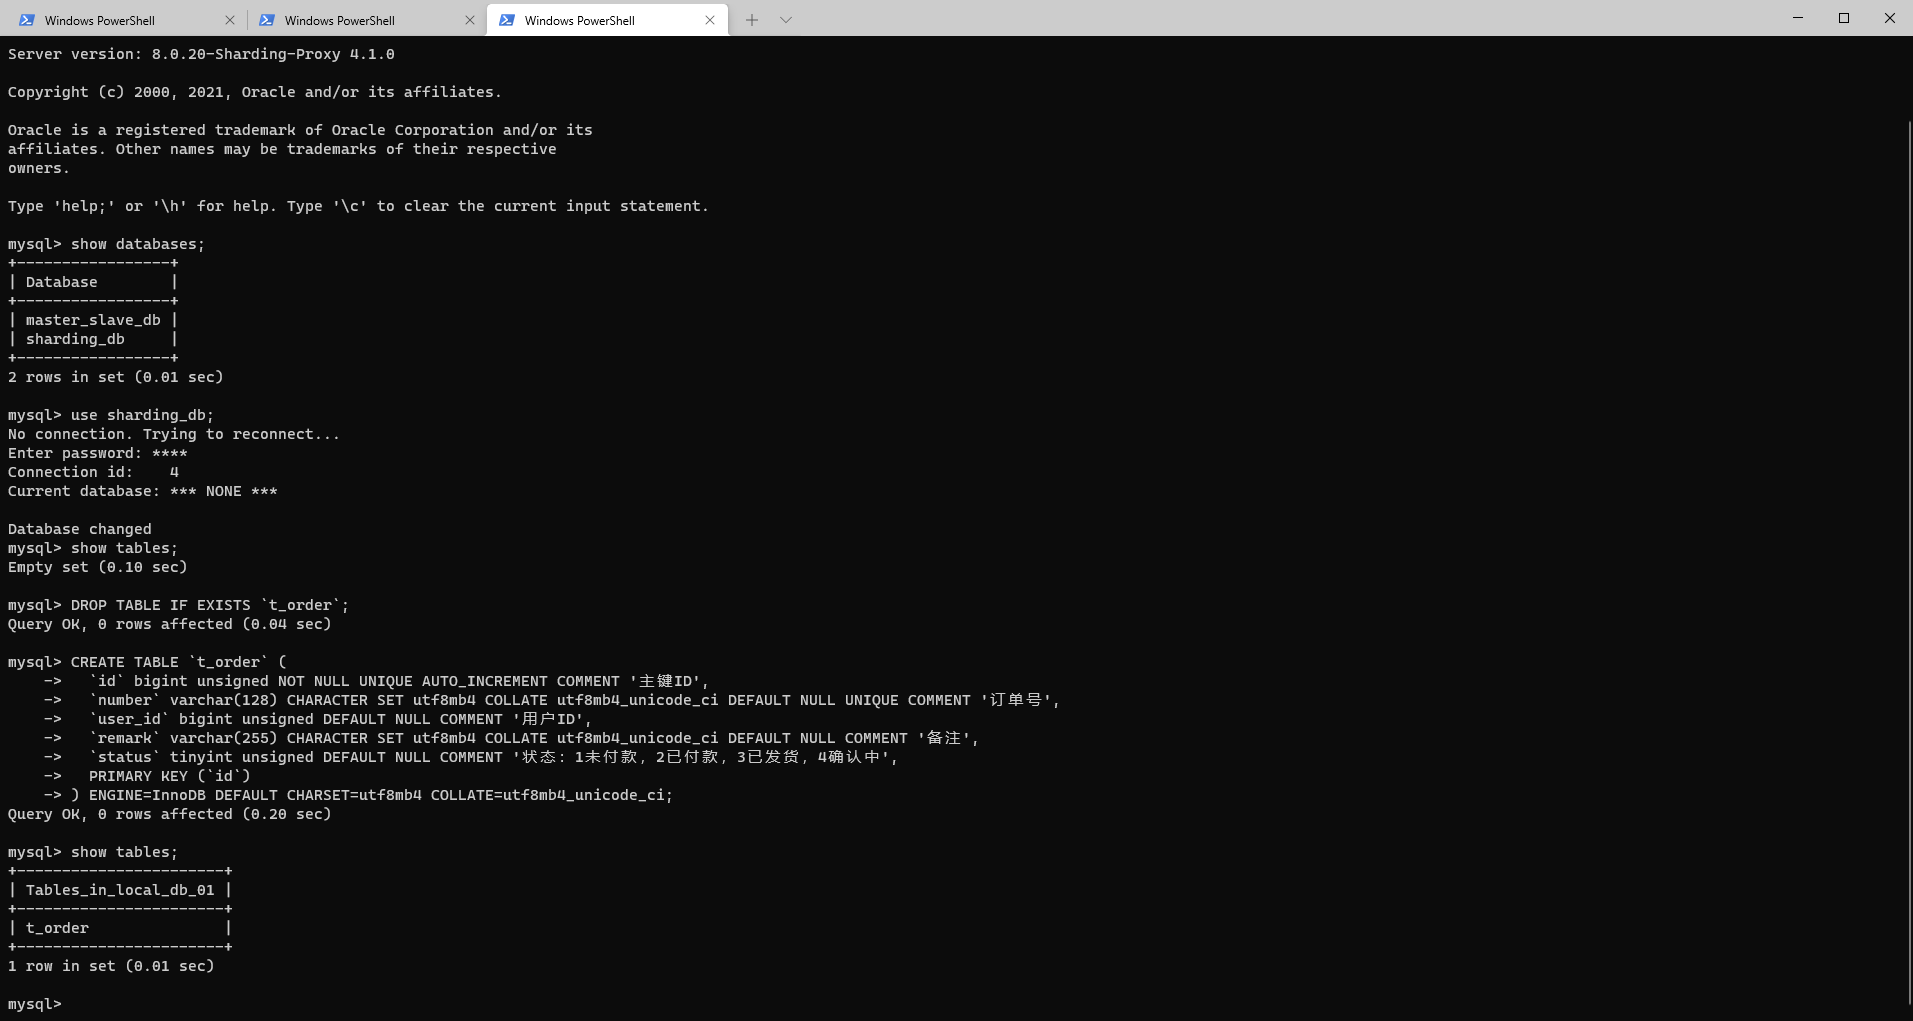Close the second Windows PowerShell tab

(470, 19)
